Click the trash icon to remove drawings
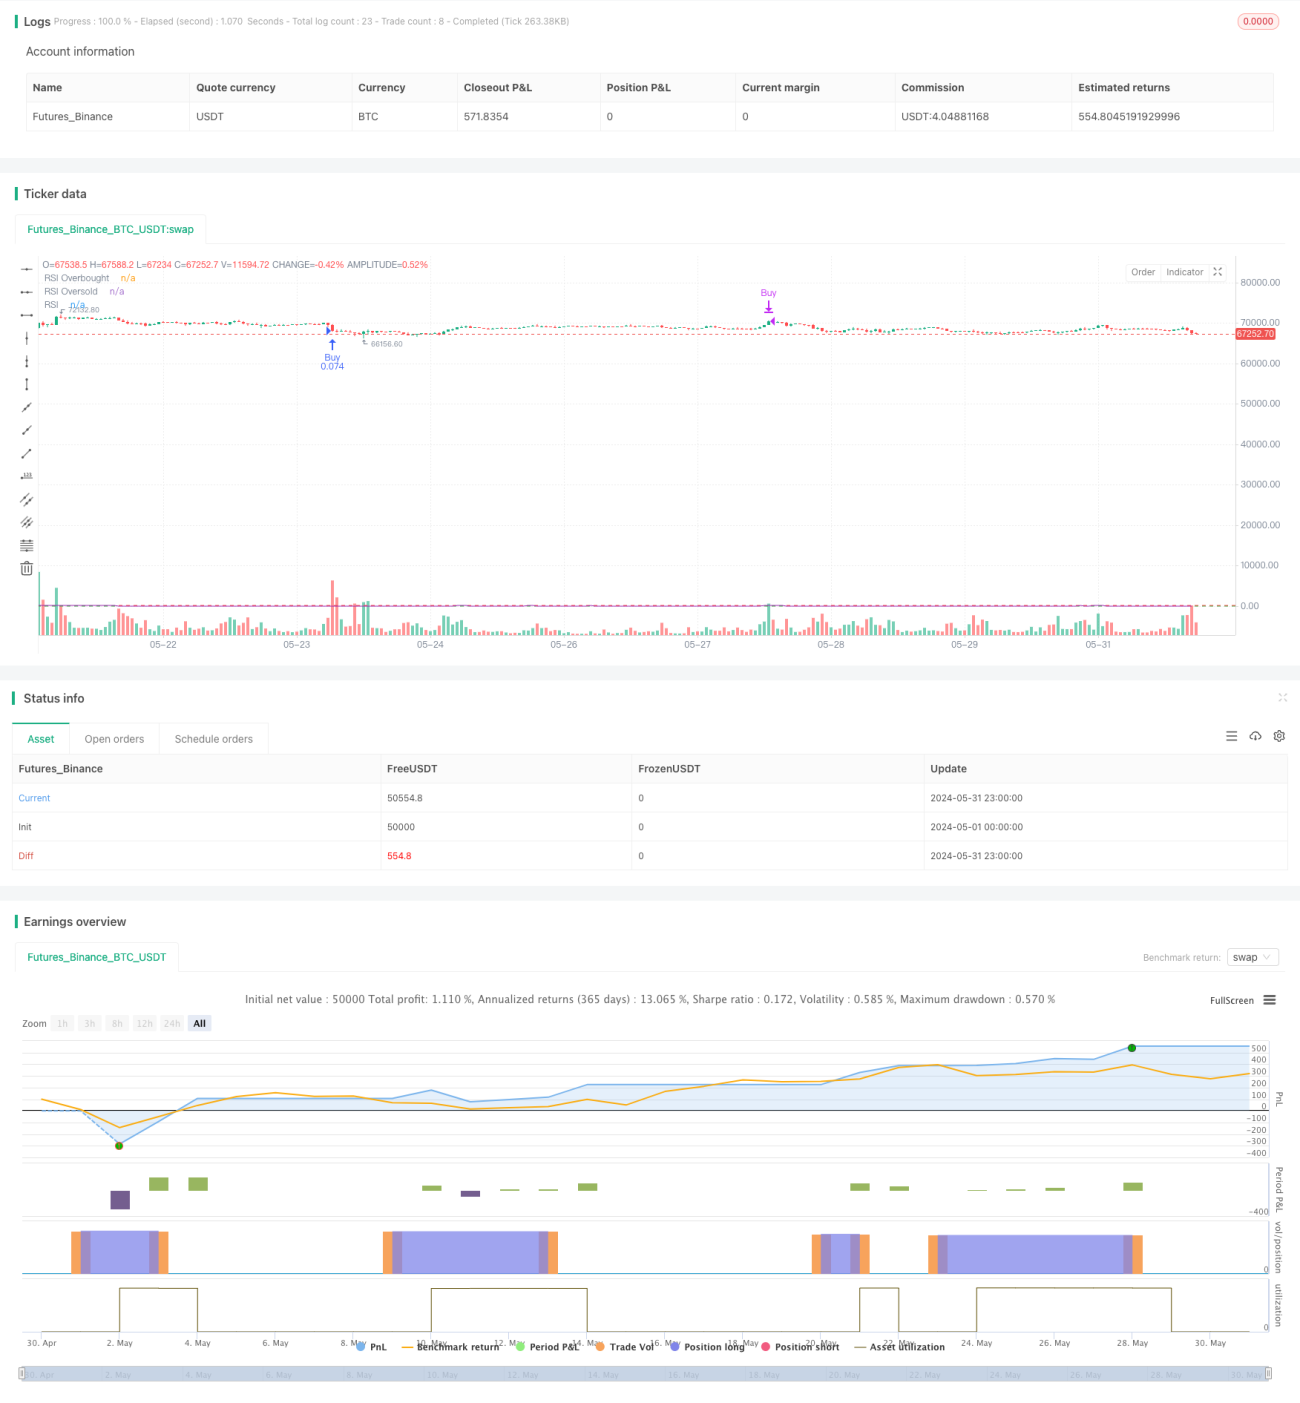The height and width of the screenshot is (1403, 1300). click(x=26, y=568)
